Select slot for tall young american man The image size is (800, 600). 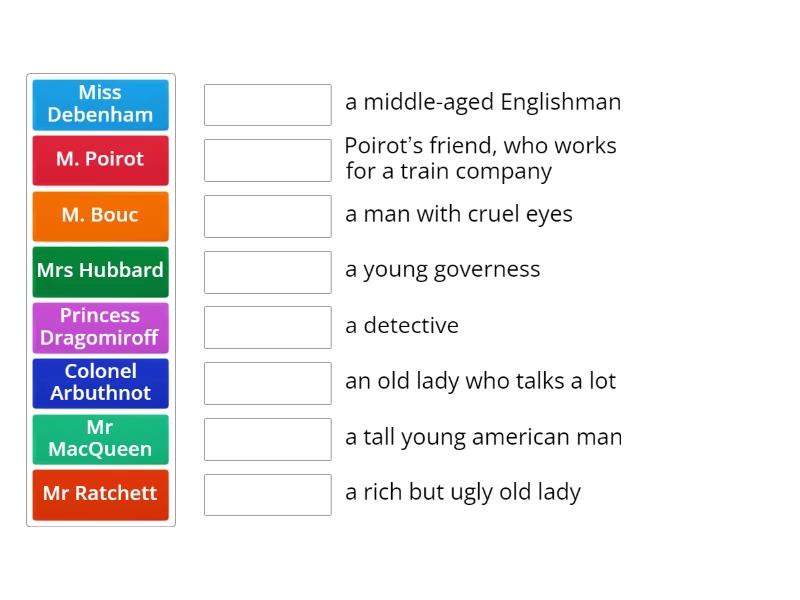coord(267,439)
